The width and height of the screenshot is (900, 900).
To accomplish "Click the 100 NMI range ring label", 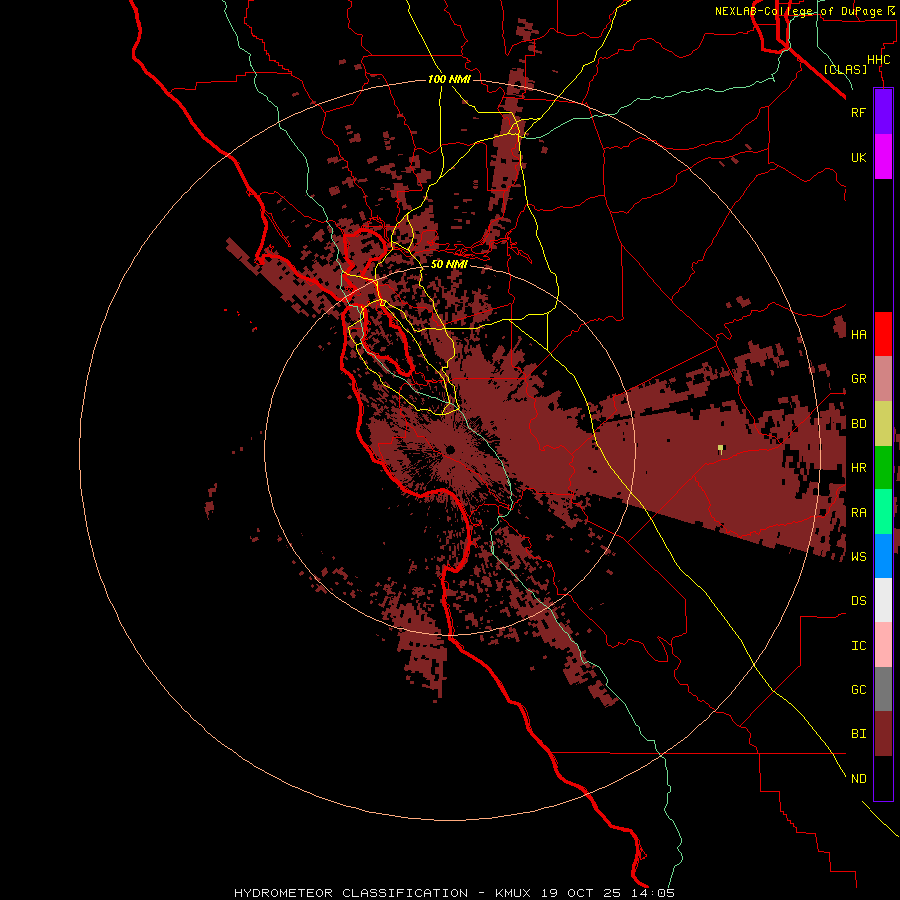I will point(449,79).
